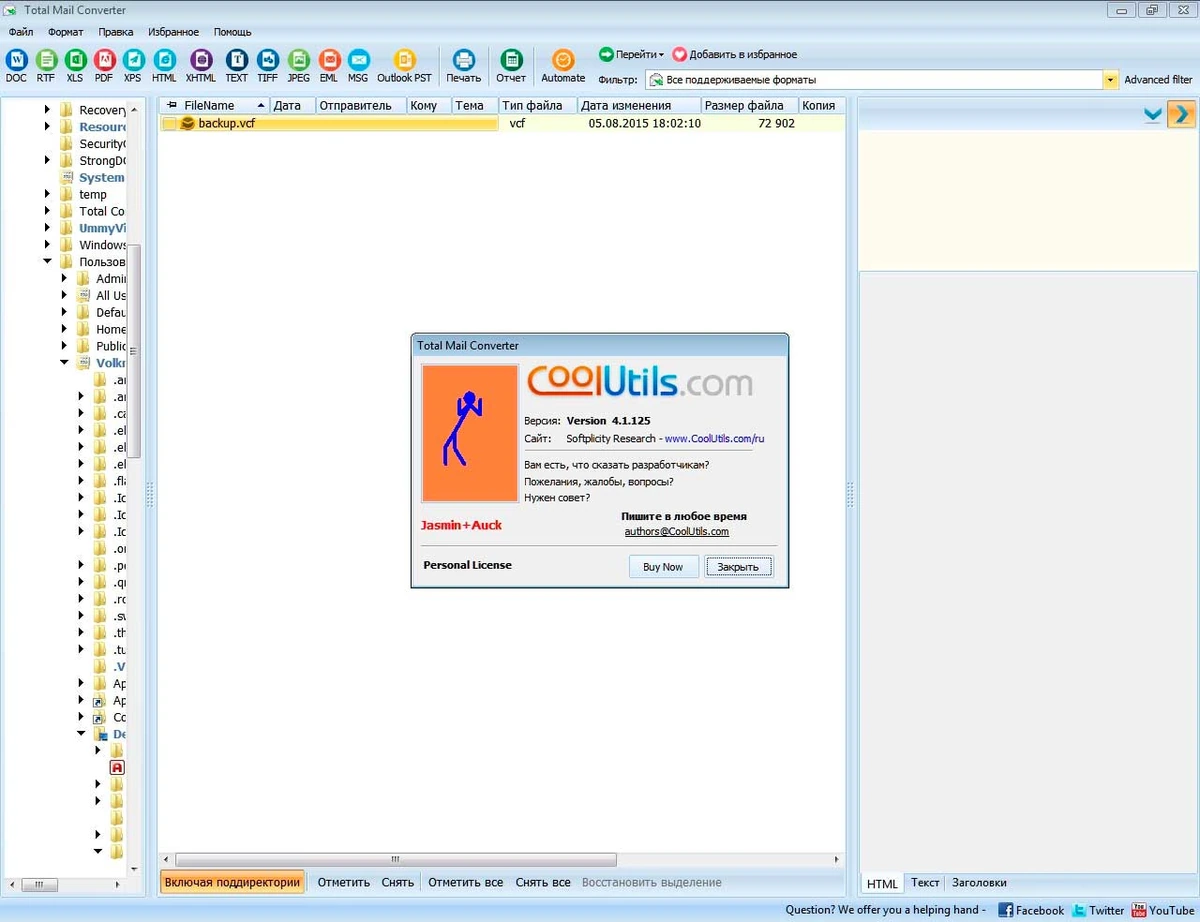This screenshot has height=922, width=1200.
Task: Convert to PDF format
Action: [x=103, y=66]
